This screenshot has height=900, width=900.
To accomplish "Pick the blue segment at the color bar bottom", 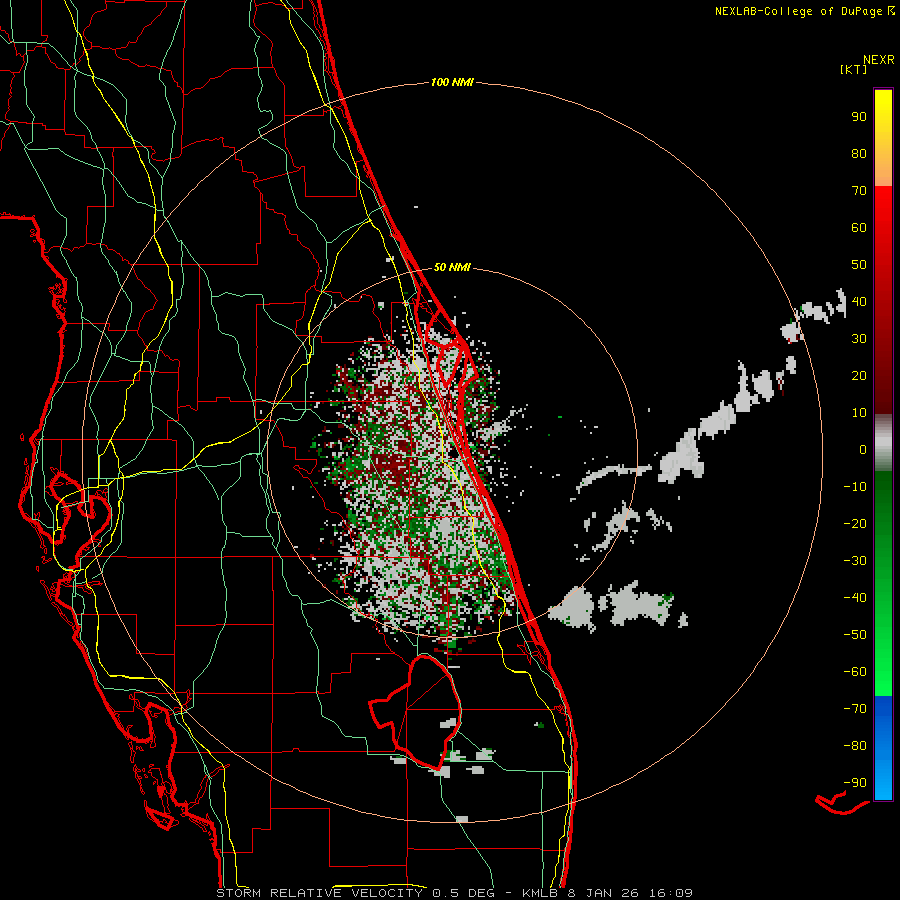I will (x=883, y=748).
